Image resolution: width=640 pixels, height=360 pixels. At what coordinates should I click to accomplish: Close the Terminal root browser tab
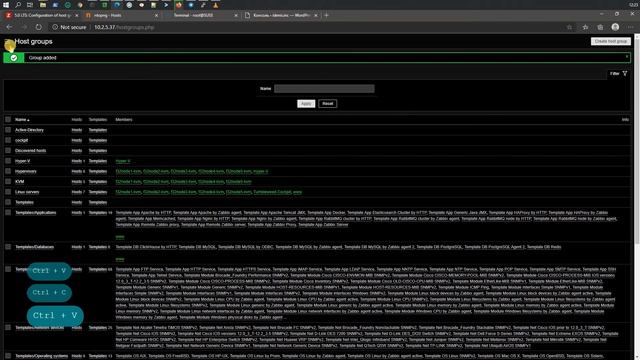coord(236,15)
